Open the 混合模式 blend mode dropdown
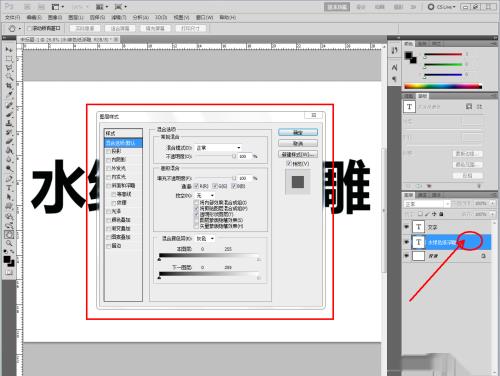The width and height of the screenshot is (500, 376). coord(218,147)
